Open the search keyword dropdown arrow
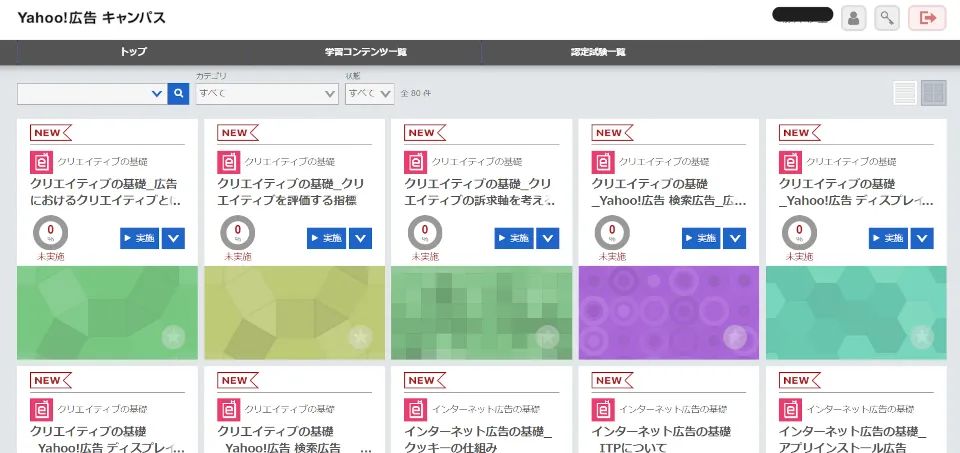Image resolution: width=960 pixels, height=453 pixels. pos(157,94)
